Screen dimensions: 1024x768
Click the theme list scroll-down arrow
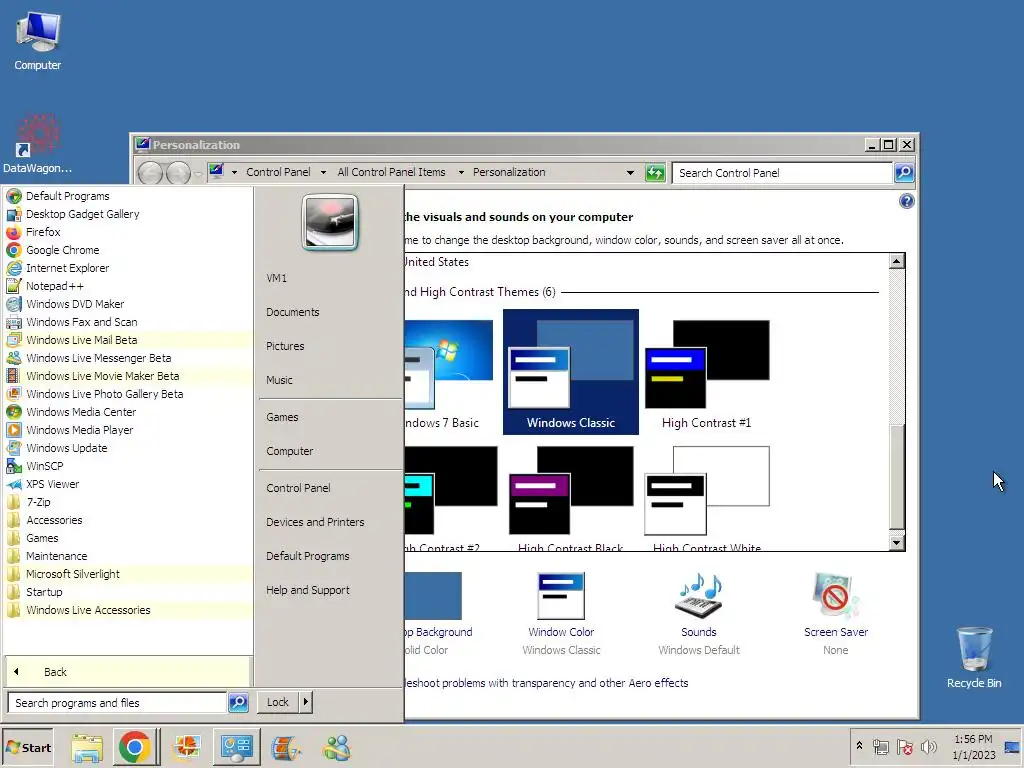pos(897,543)
